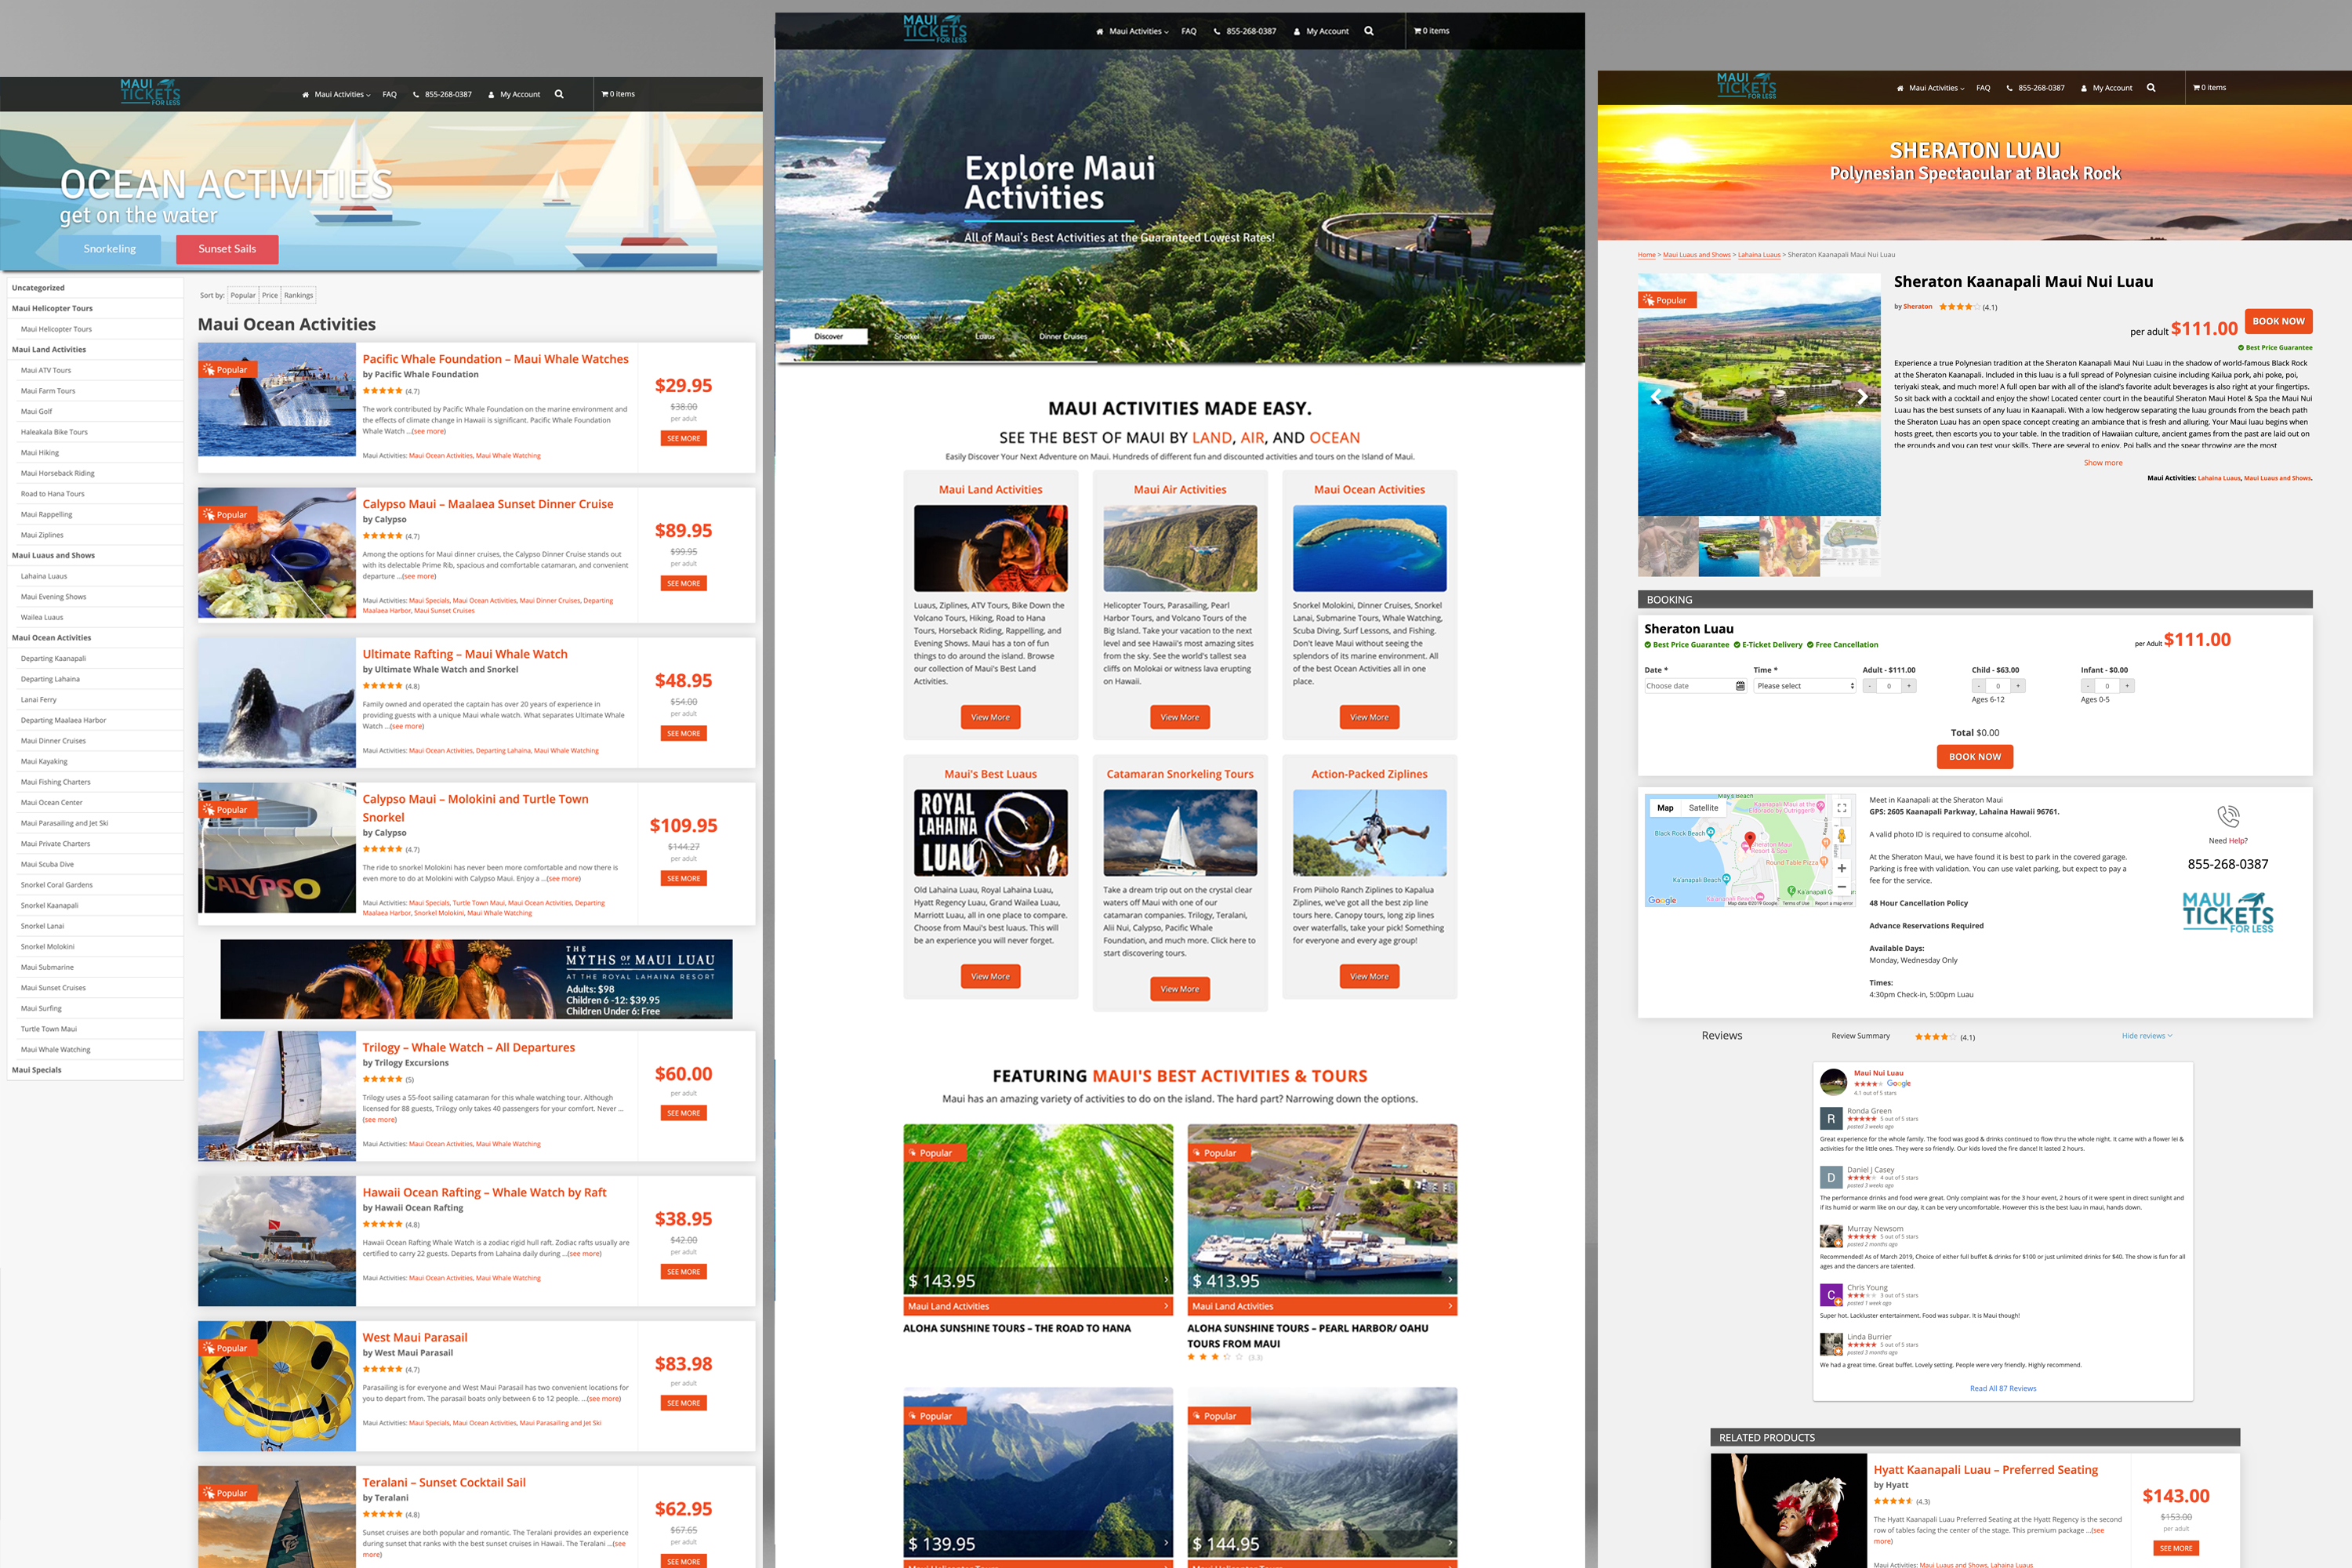This screenshot has height=1568, width=2352.
Task: Select Snorkel Molokini in sidebar
Action: click(48, 947)
